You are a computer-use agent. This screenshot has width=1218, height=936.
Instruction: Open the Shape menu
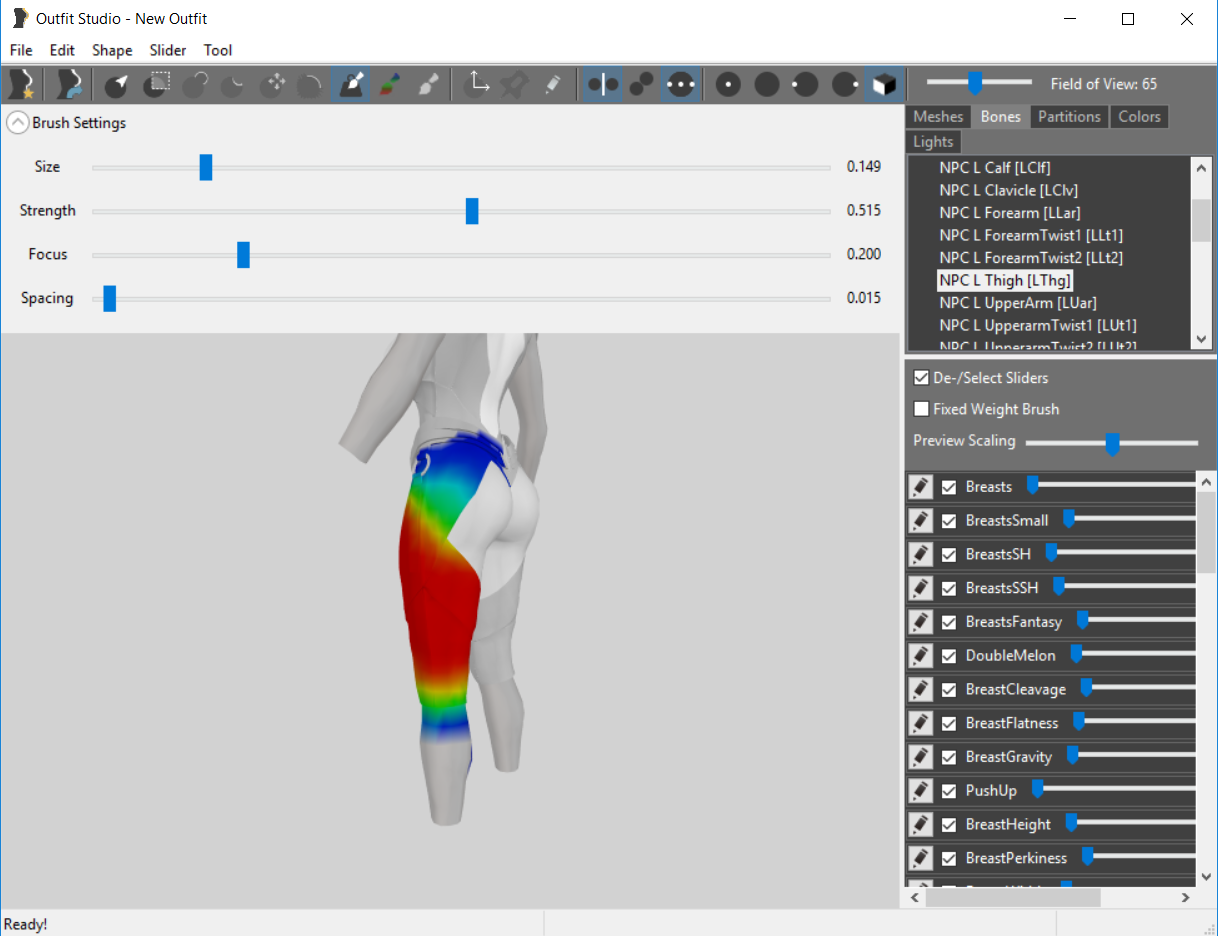[x=112, y=50]
